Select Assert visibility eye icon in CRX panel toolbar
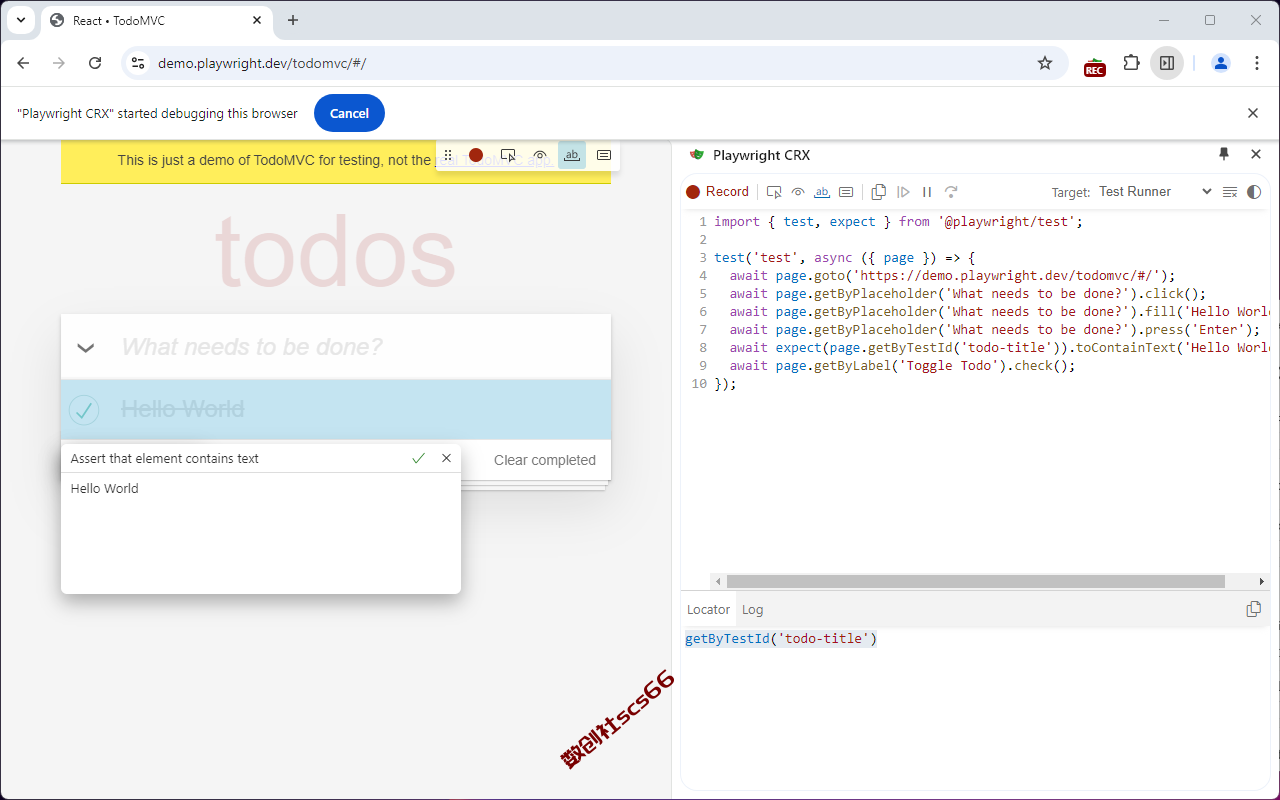 click(798, 192)
